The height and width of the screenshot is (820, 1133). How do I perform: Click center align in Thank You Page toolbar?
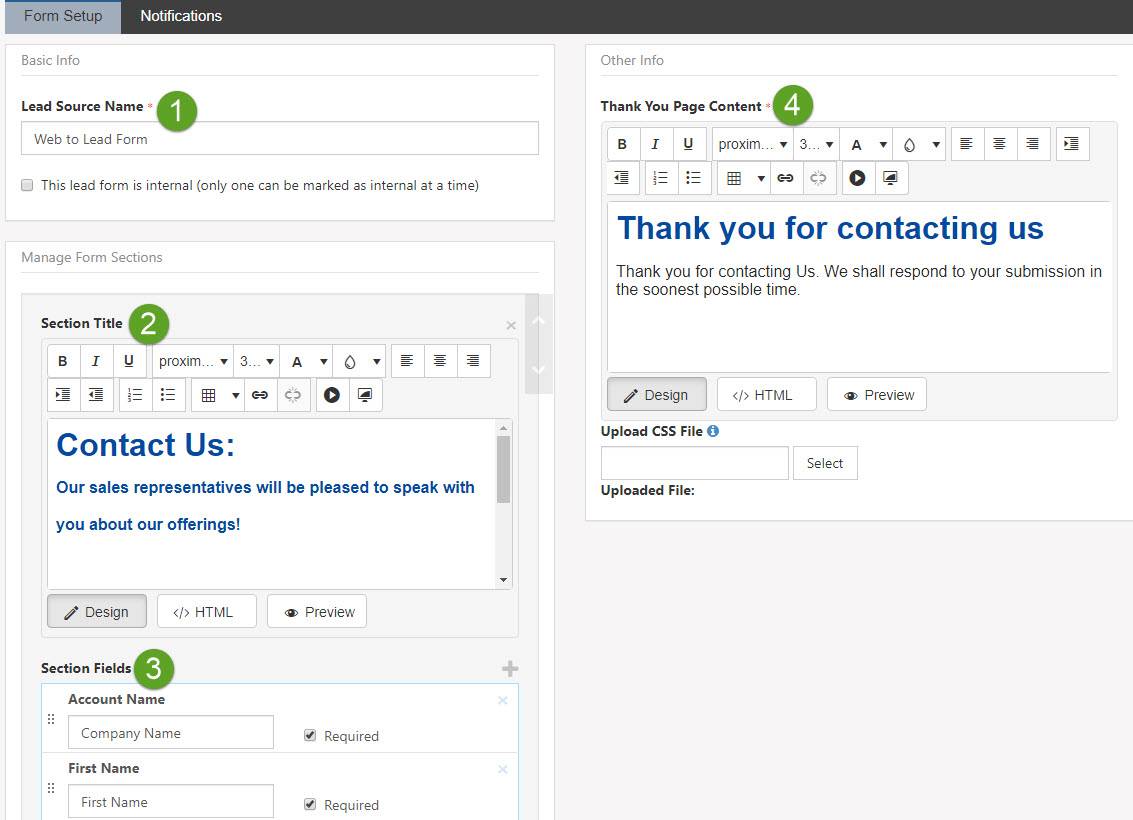pos(999,144)
